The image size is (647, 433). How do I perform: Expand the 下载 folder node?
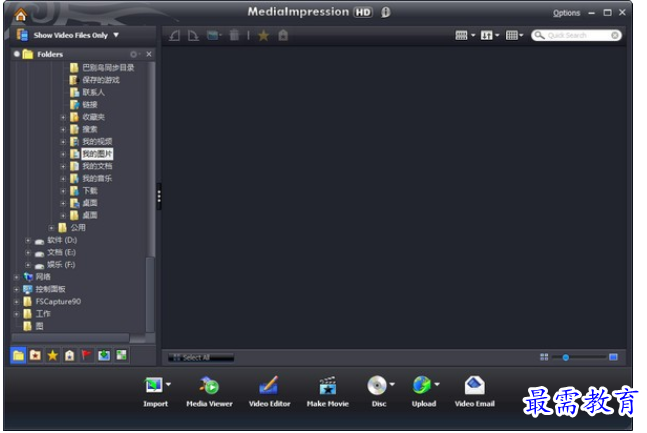tap(63, 191)
